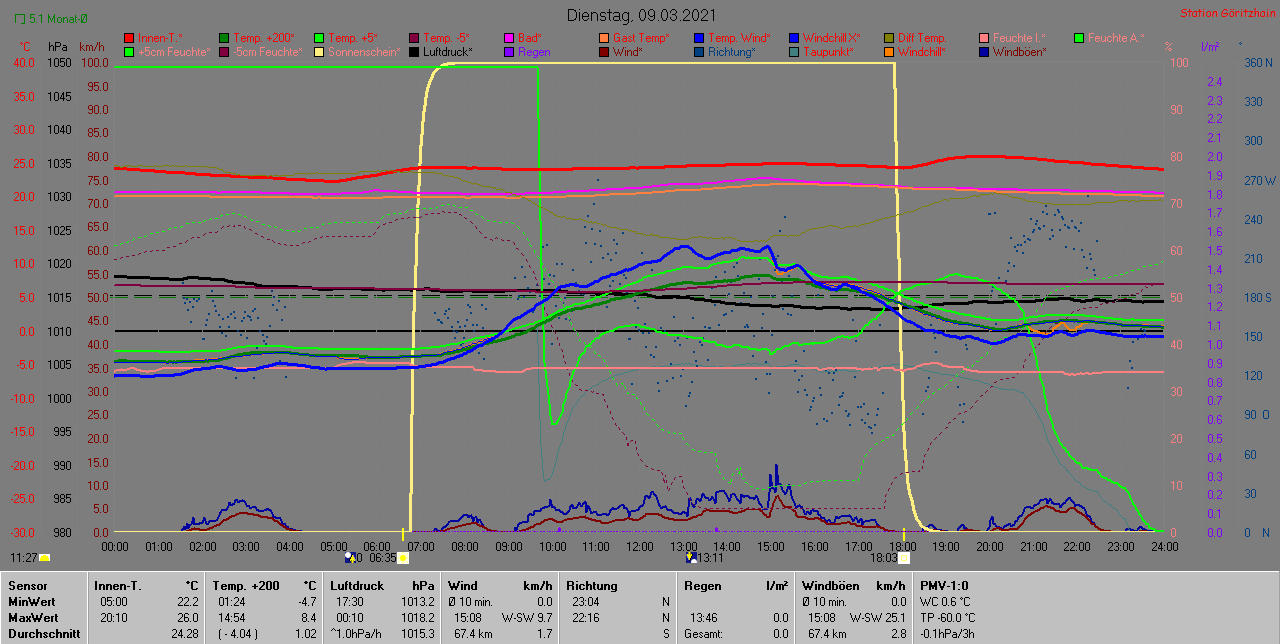Click the minimum pressure value 1013.2
Image resolution: width=1280 pixels, height=644 pixels.
[417, 602]
